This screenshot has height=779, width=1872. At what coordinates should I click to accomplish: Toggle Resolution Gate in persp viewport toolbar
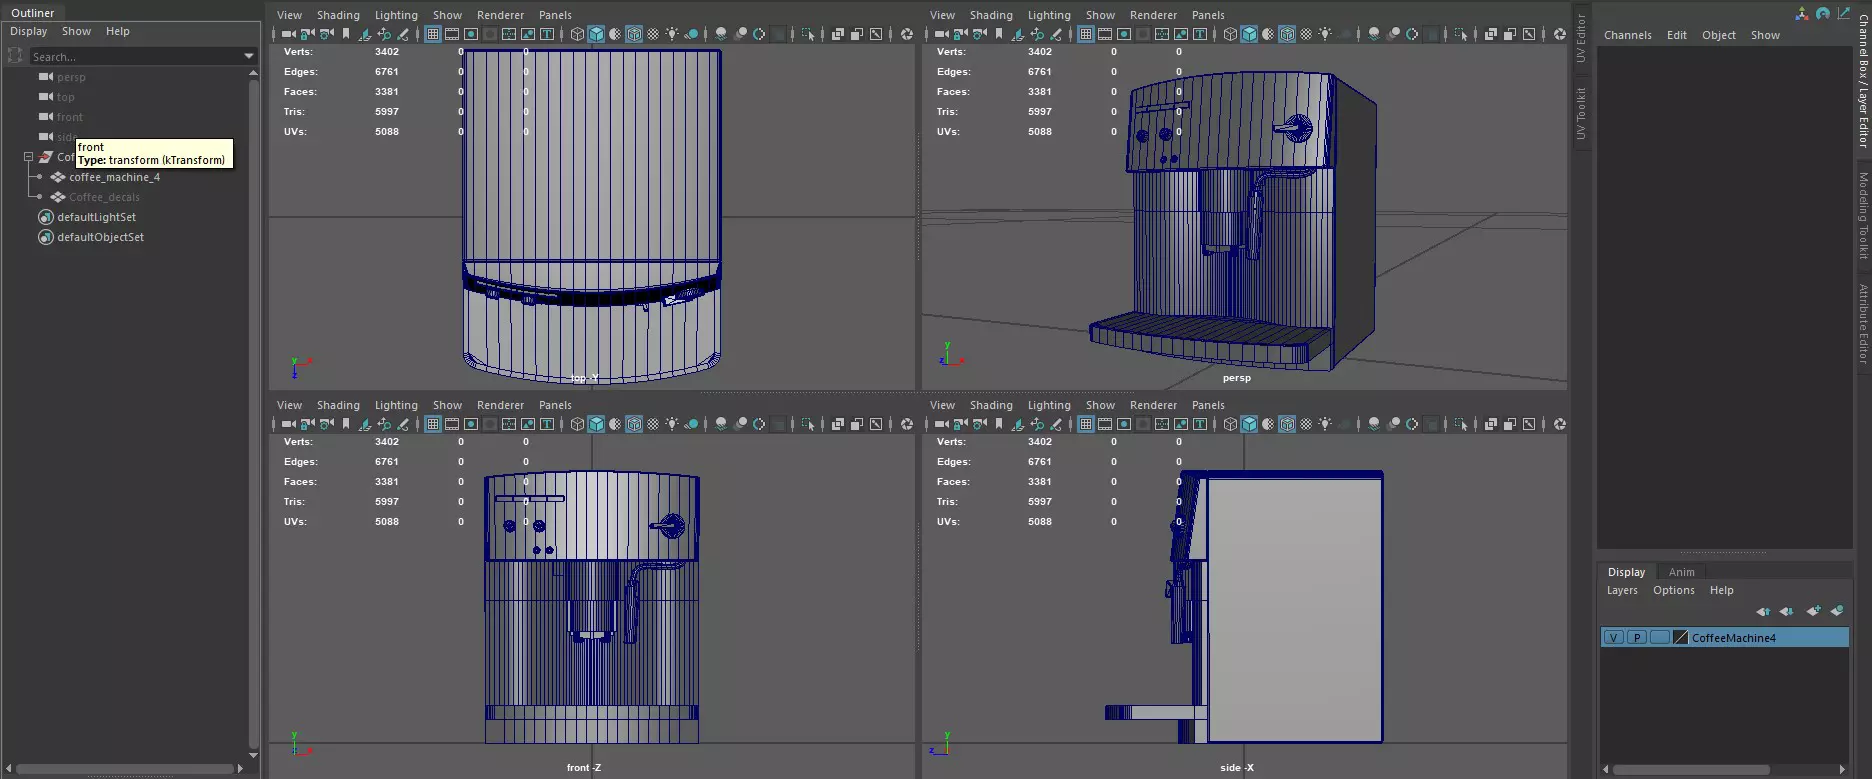pyautogui.click(x=1124, y=34)
